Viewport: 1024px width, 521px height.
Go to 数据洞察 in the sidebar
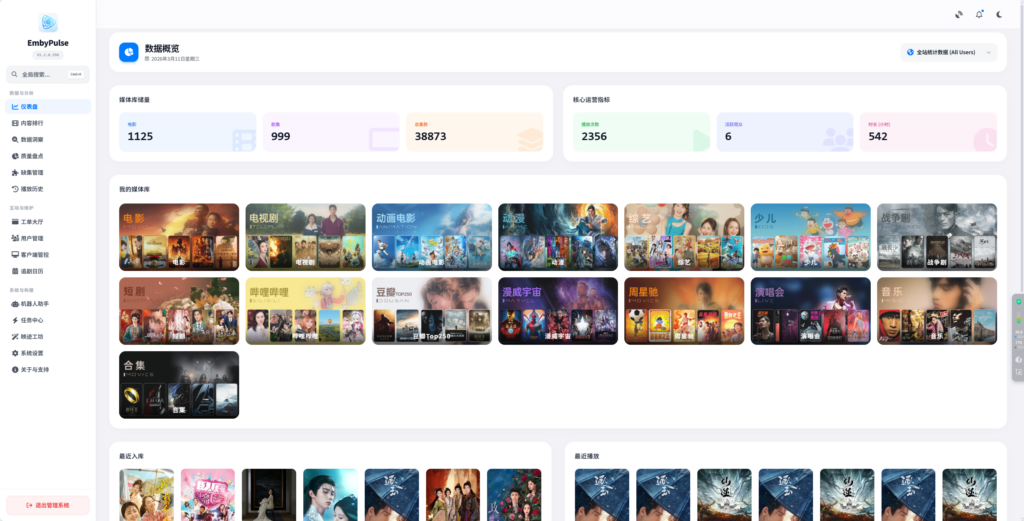tap(32, 139)
